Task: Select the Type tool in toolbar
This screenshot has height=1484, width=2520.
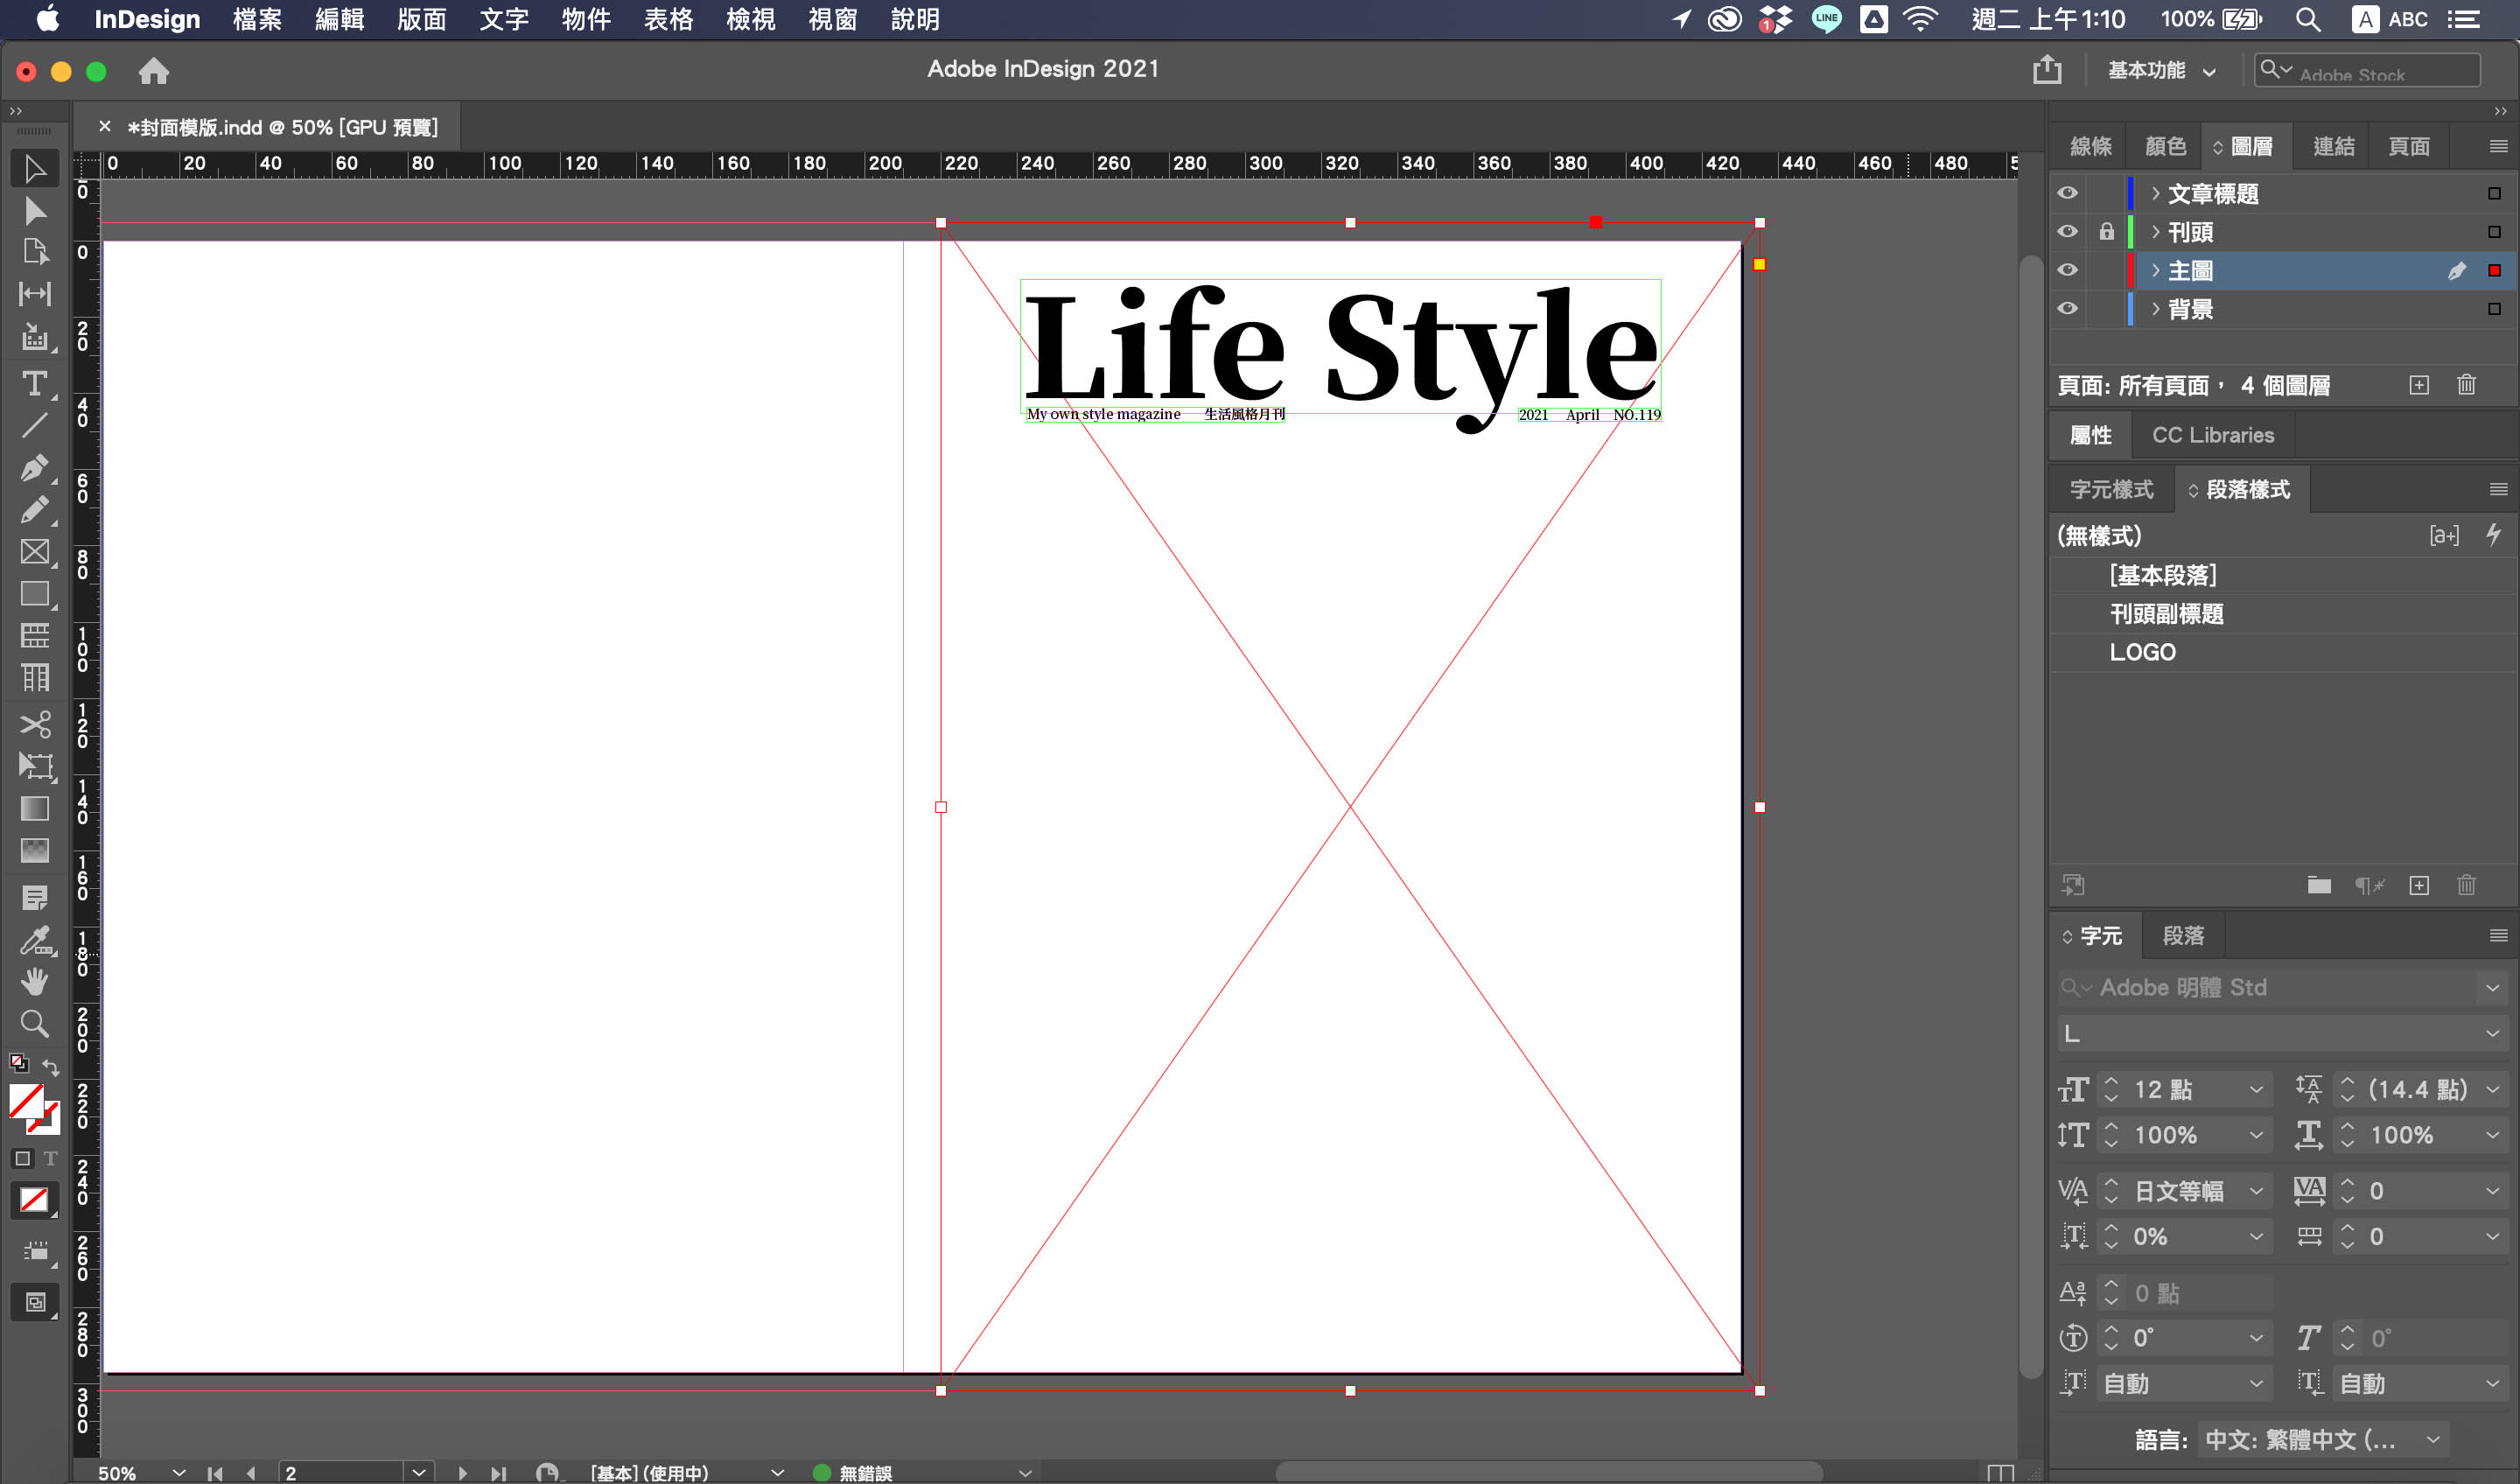Action: pyautogui.click(x=34, y=384)
